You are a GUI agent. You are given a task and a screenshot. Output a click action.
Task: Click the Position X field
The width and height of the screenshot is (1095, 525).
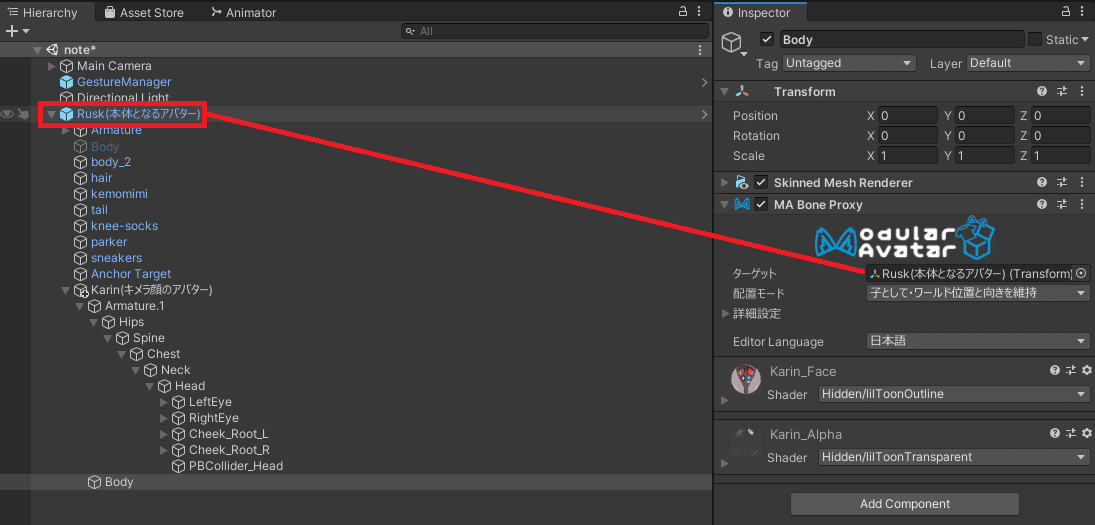[x=908, y=116]
